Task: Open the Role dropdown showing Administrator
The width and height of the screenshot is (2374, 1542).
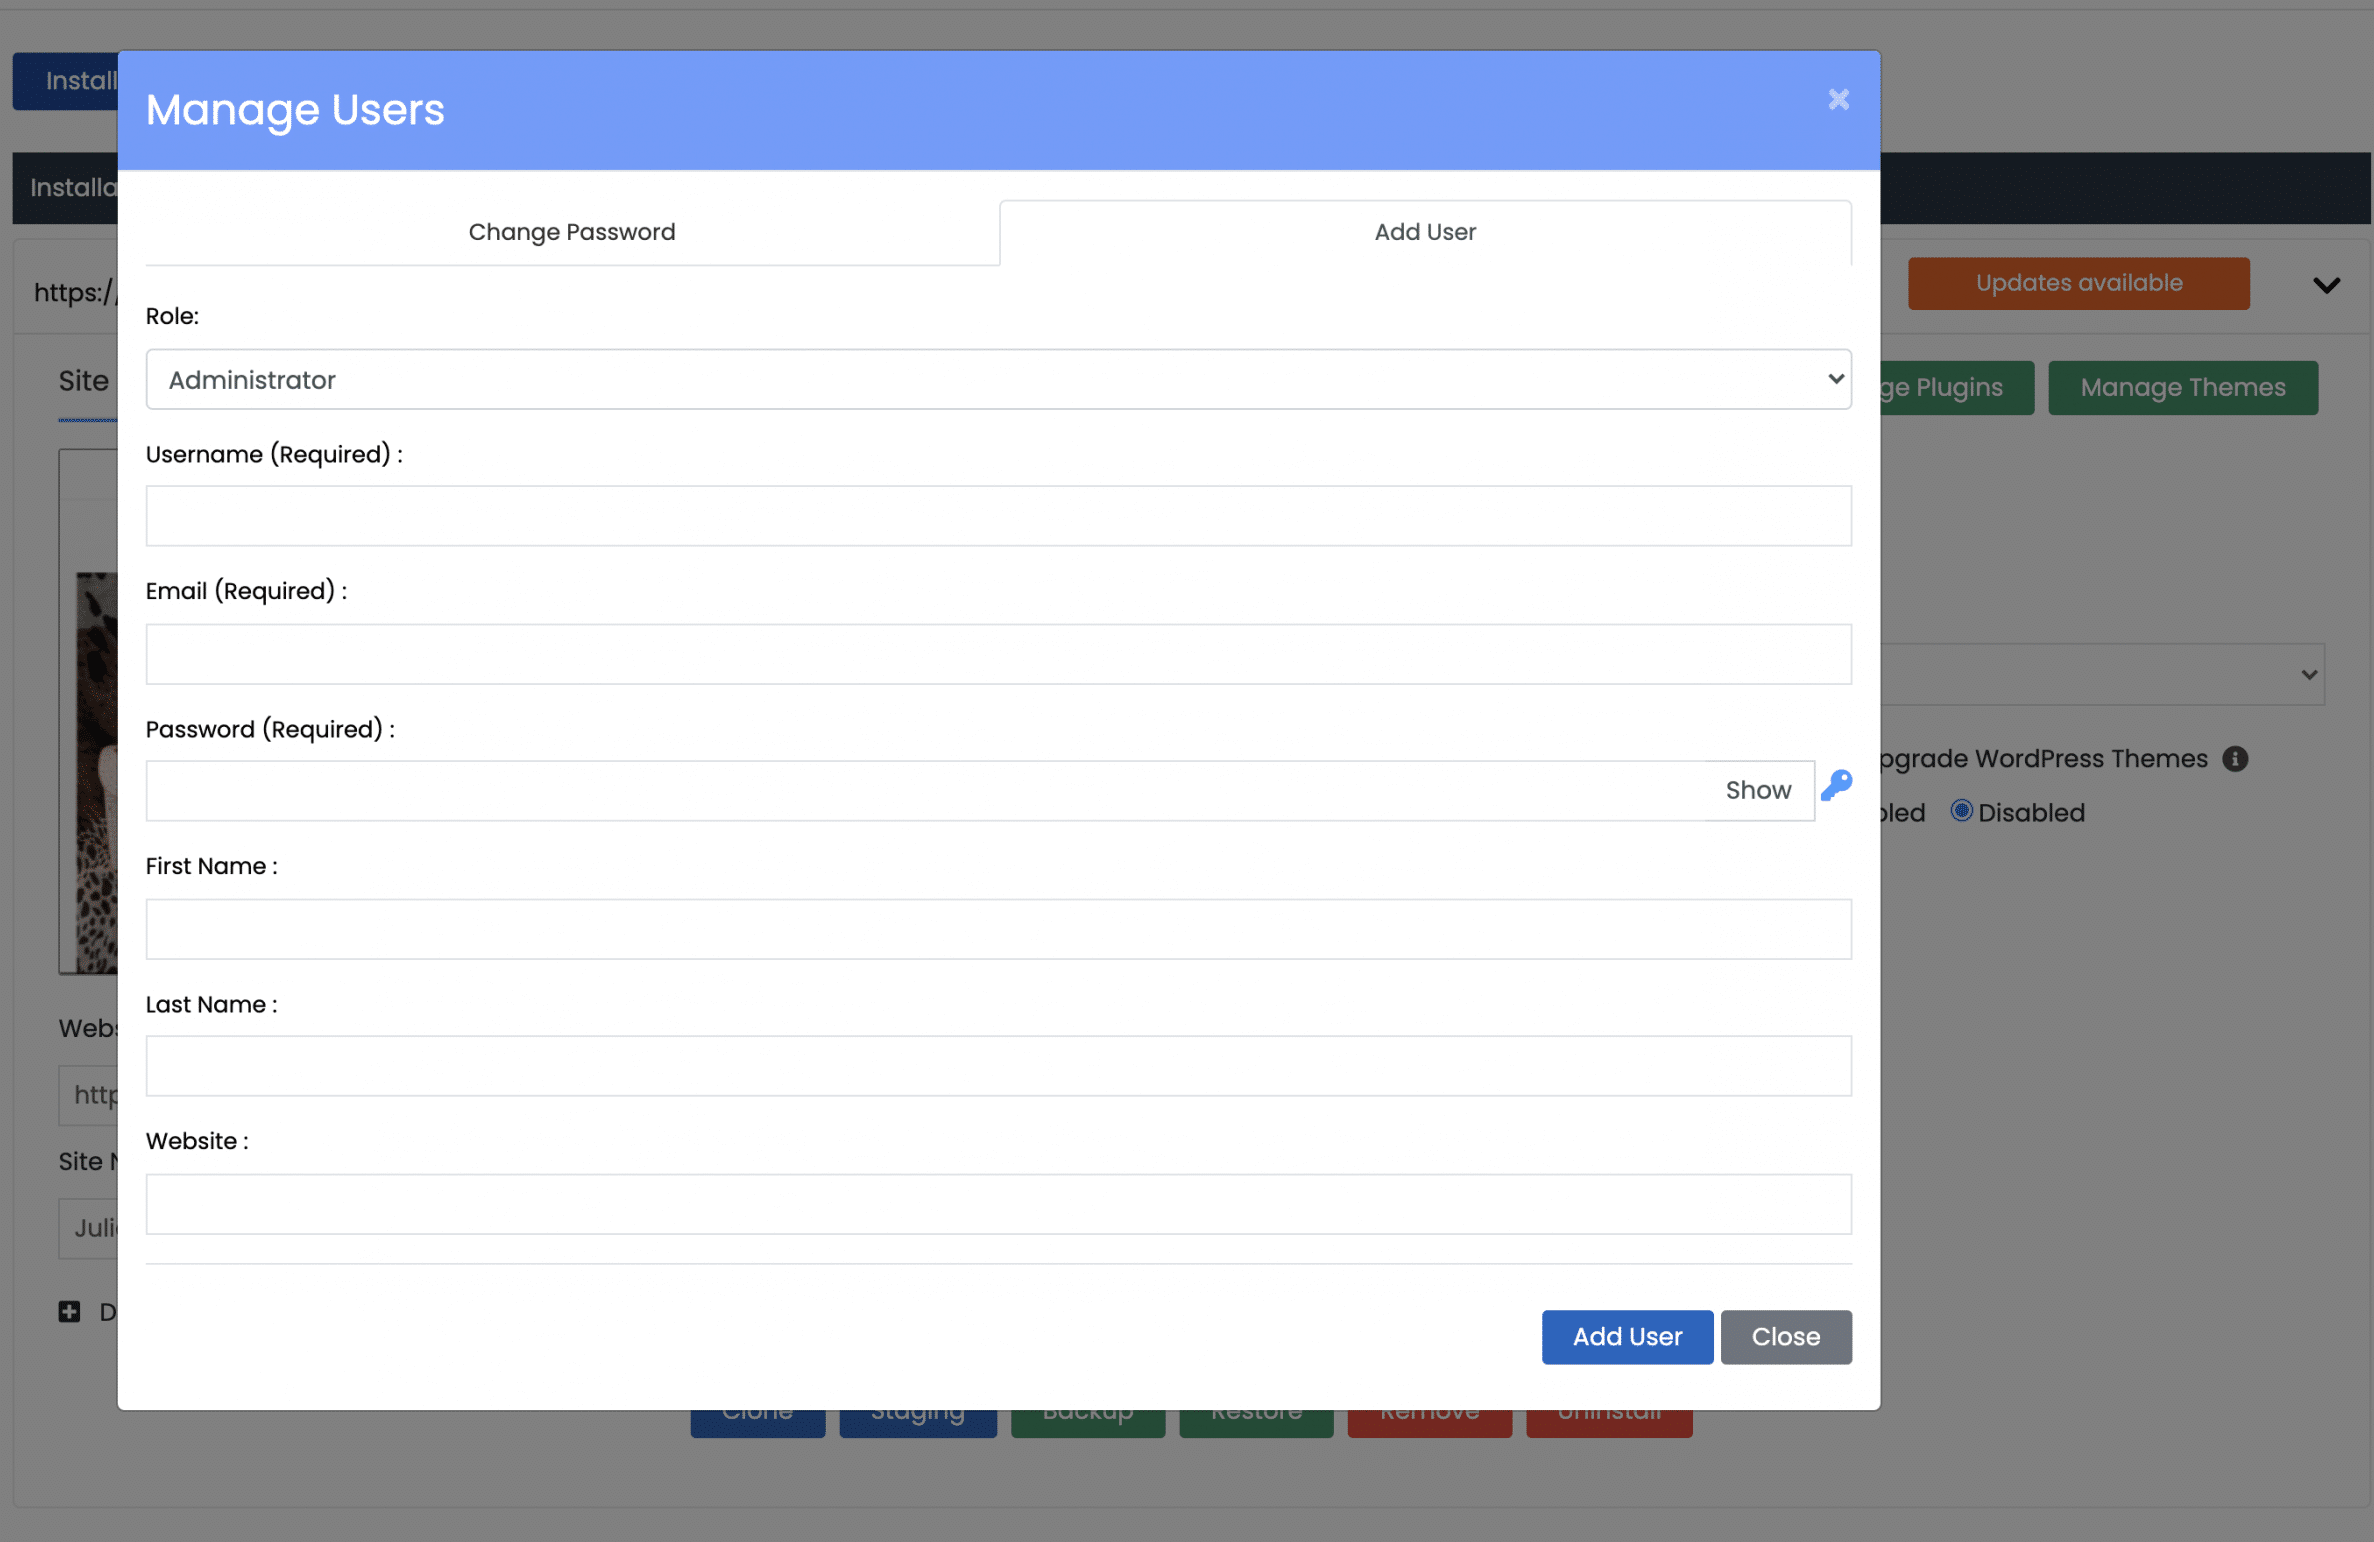Action: tap(998, 379)
